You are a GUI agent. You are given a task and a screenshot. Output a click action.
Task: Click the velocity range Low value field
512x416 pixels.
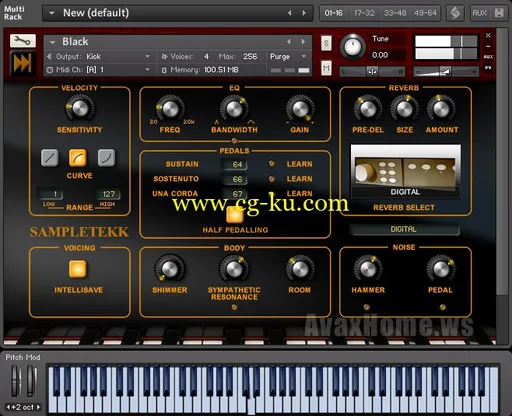50,194
